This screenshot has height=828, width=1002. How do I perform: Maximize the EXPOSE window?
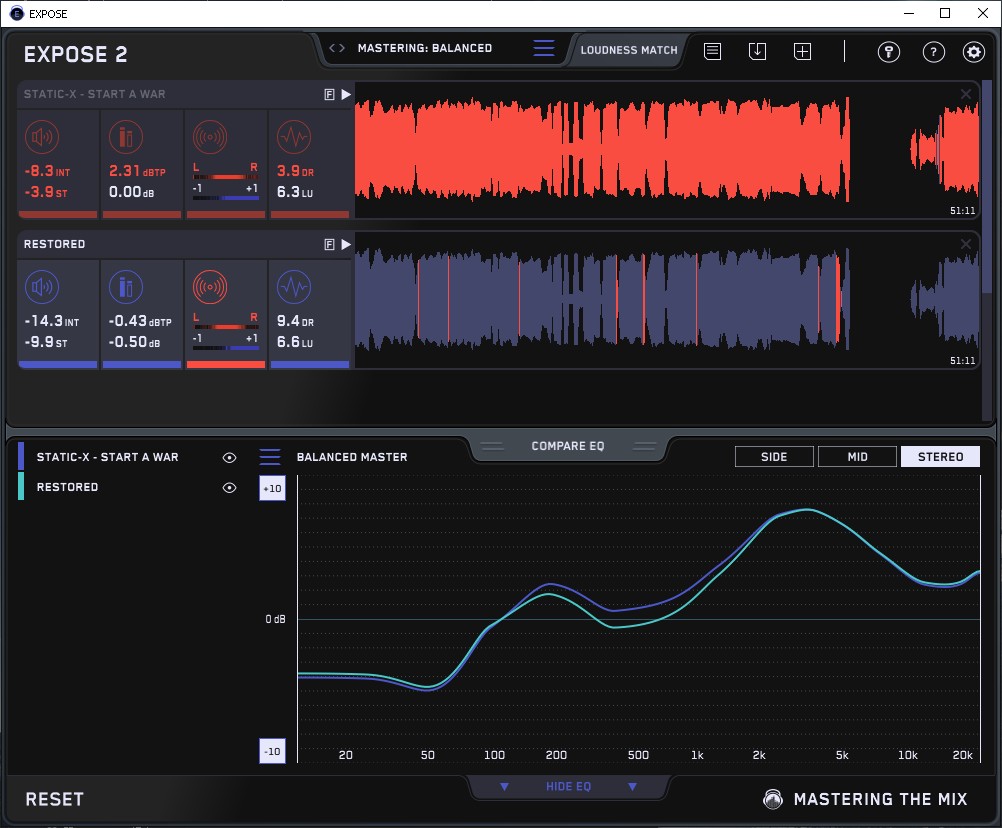(x=945, y=13)
